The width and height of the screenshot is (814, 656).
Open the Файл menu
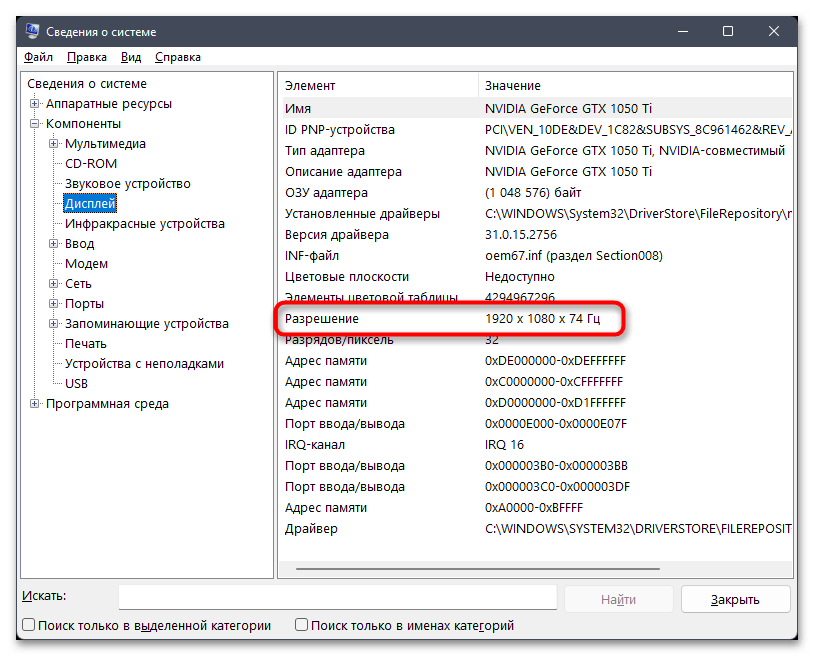point(38,57)
